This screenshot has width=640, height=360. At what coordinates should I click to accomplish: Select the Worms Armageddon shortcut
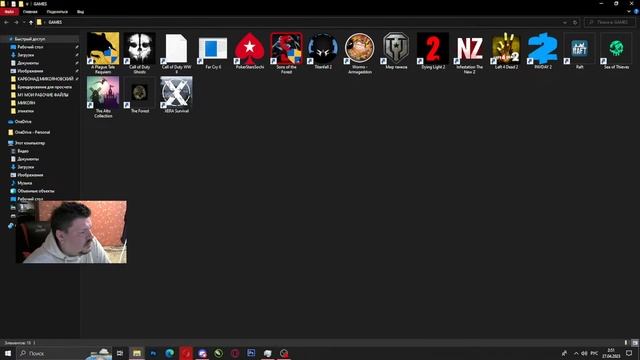click(360, 53)
